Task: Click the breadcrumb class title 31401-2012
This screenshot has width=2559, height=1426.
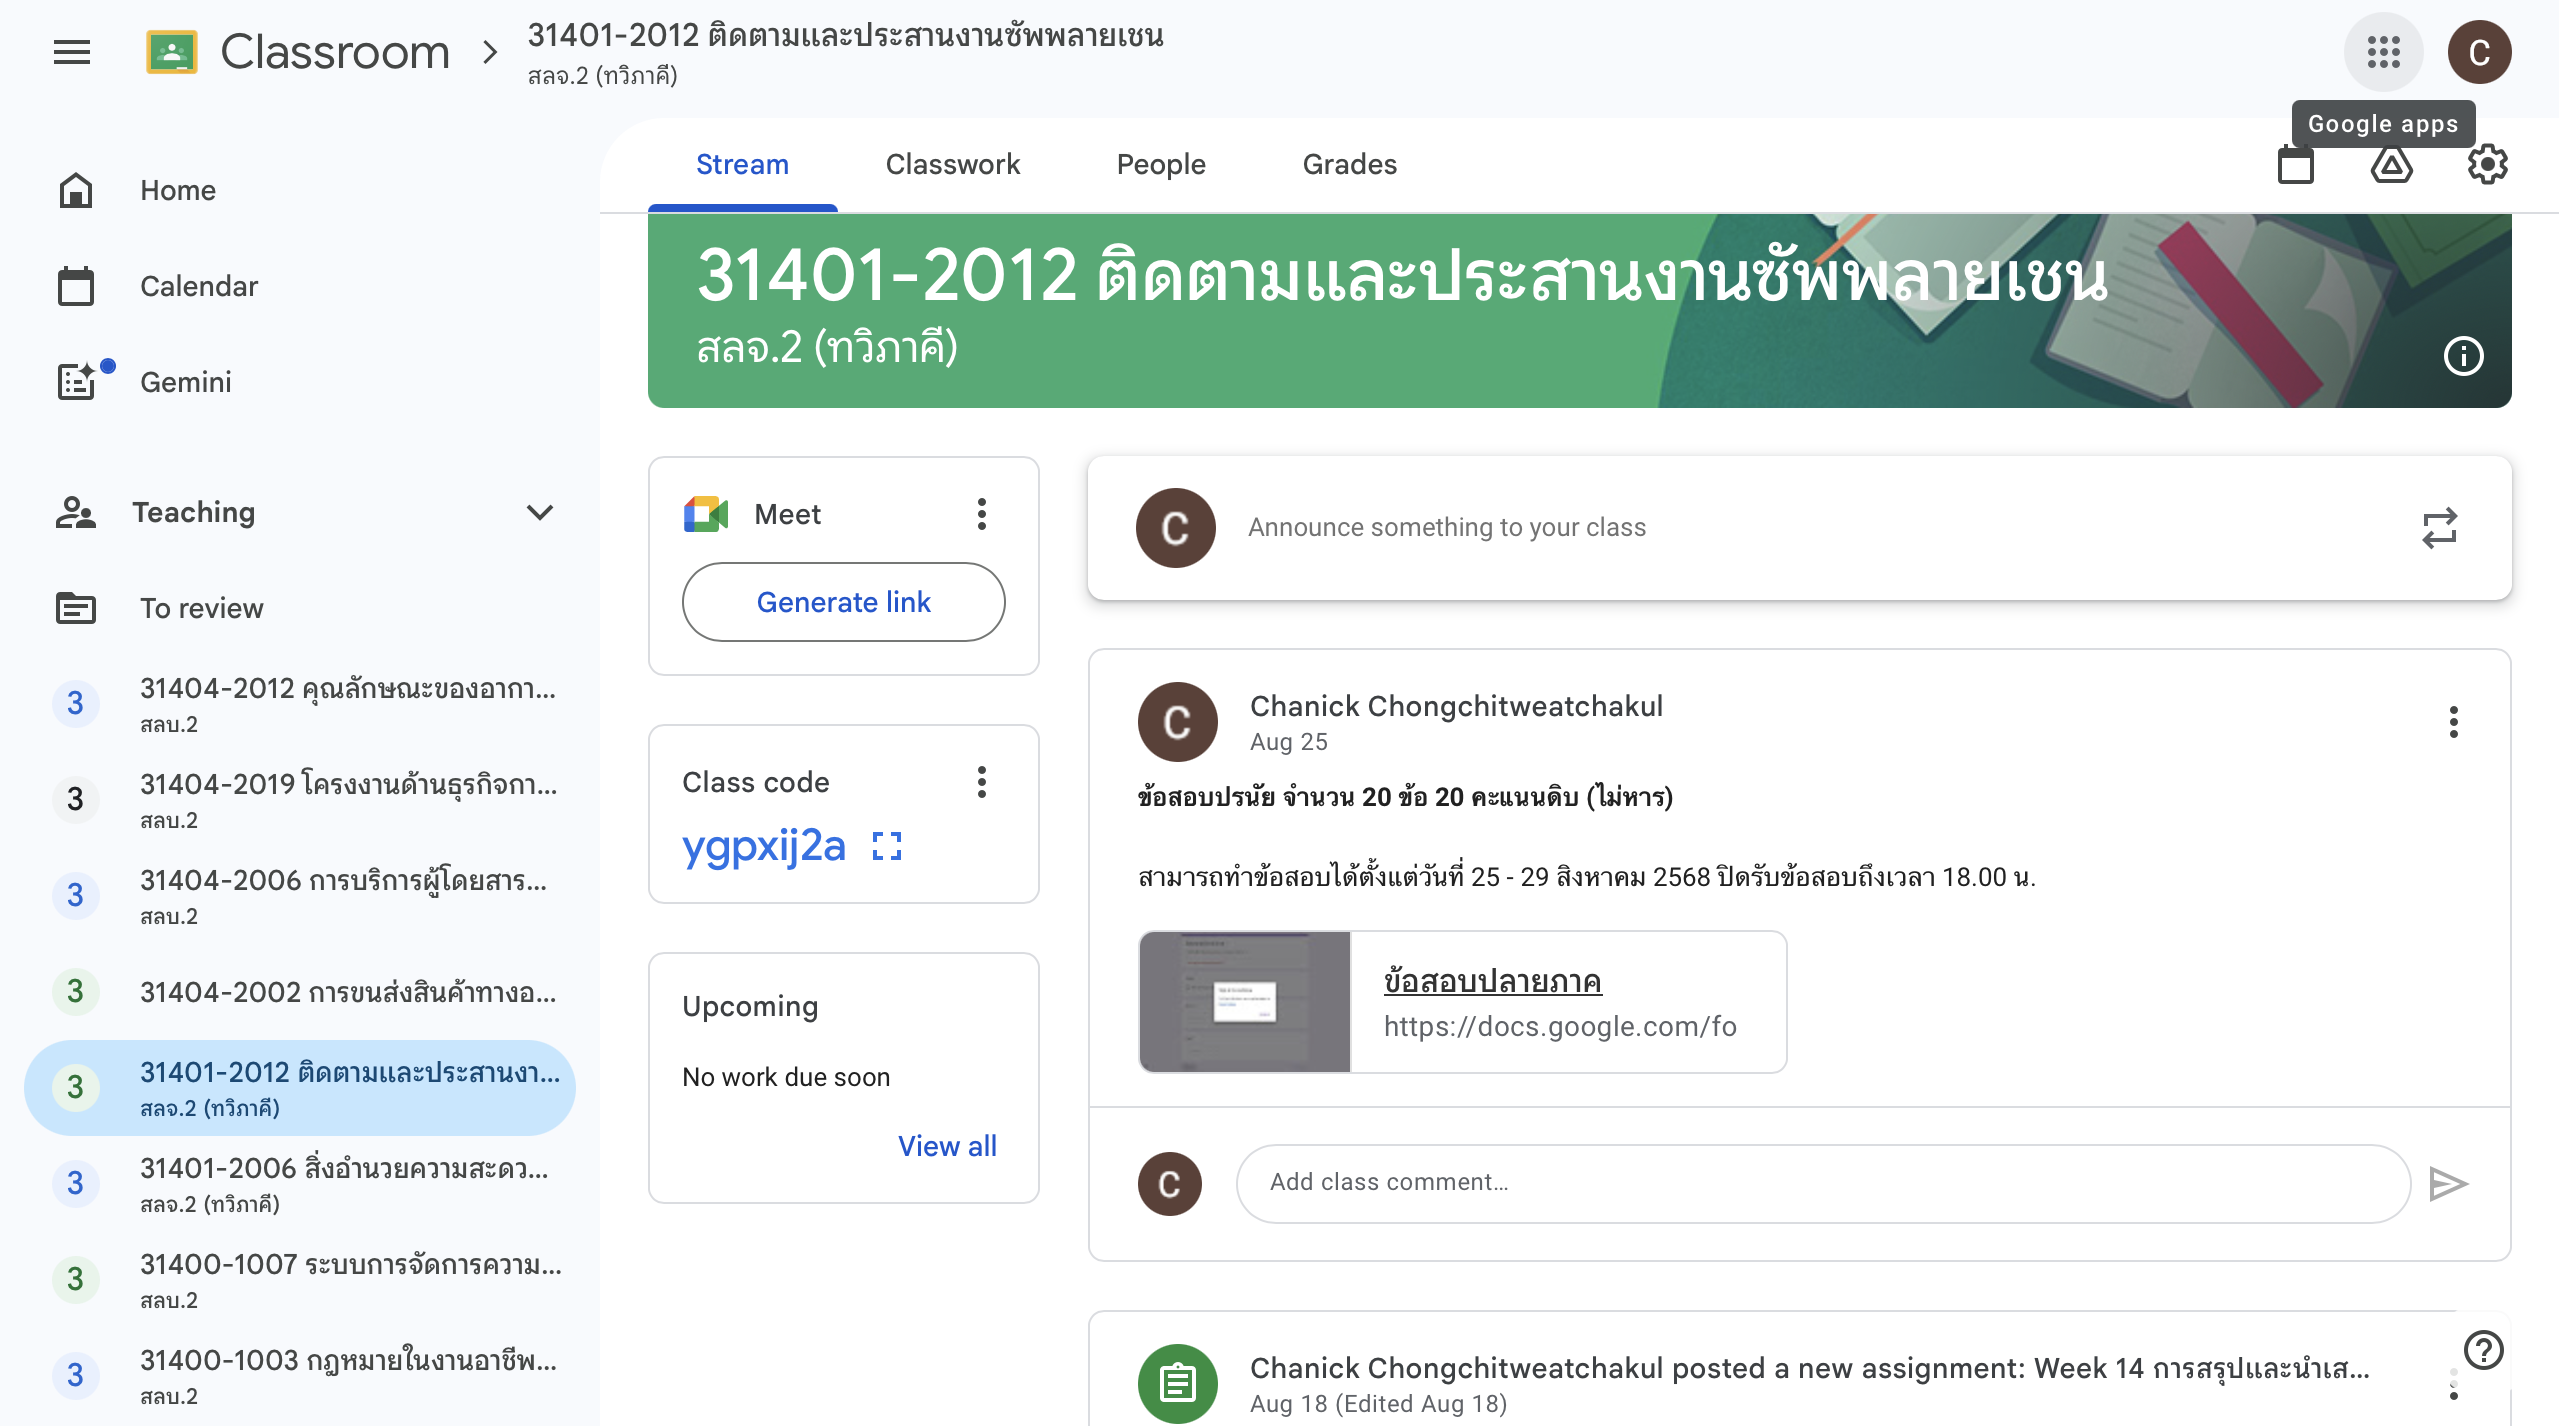Action: click(845, 36)
